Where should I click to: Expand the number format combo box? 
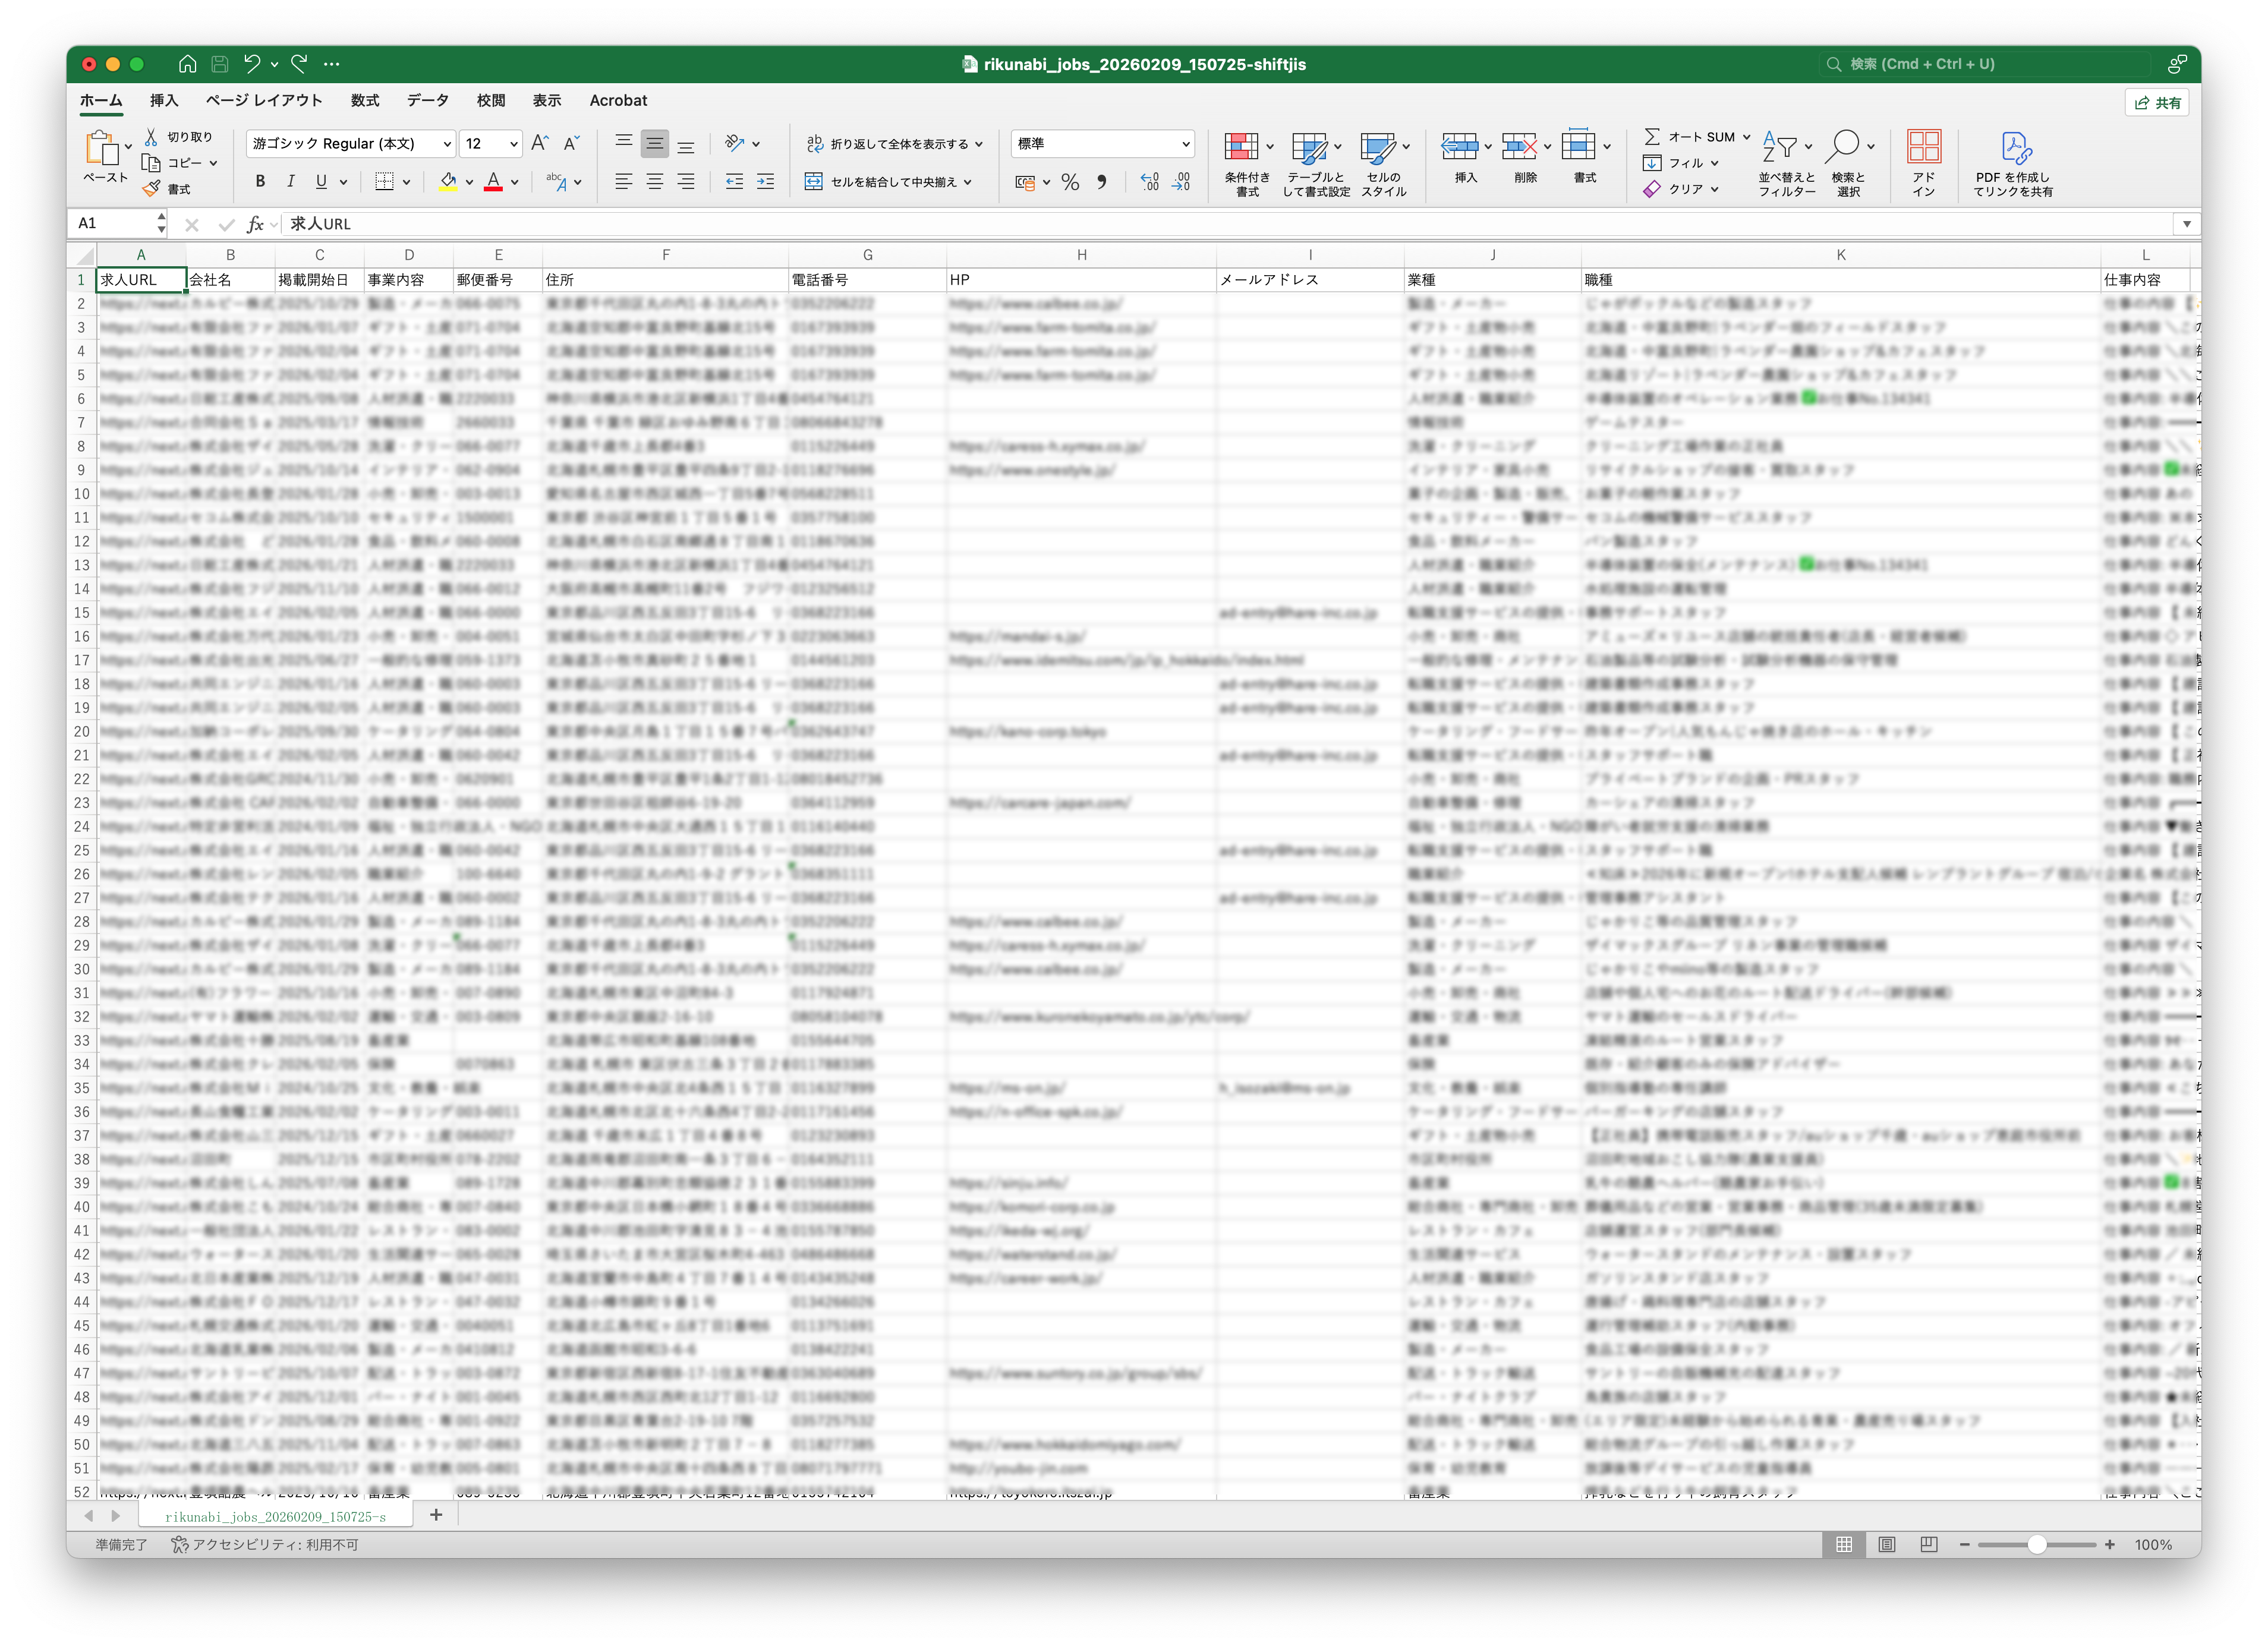click(x=1185, y=144)
